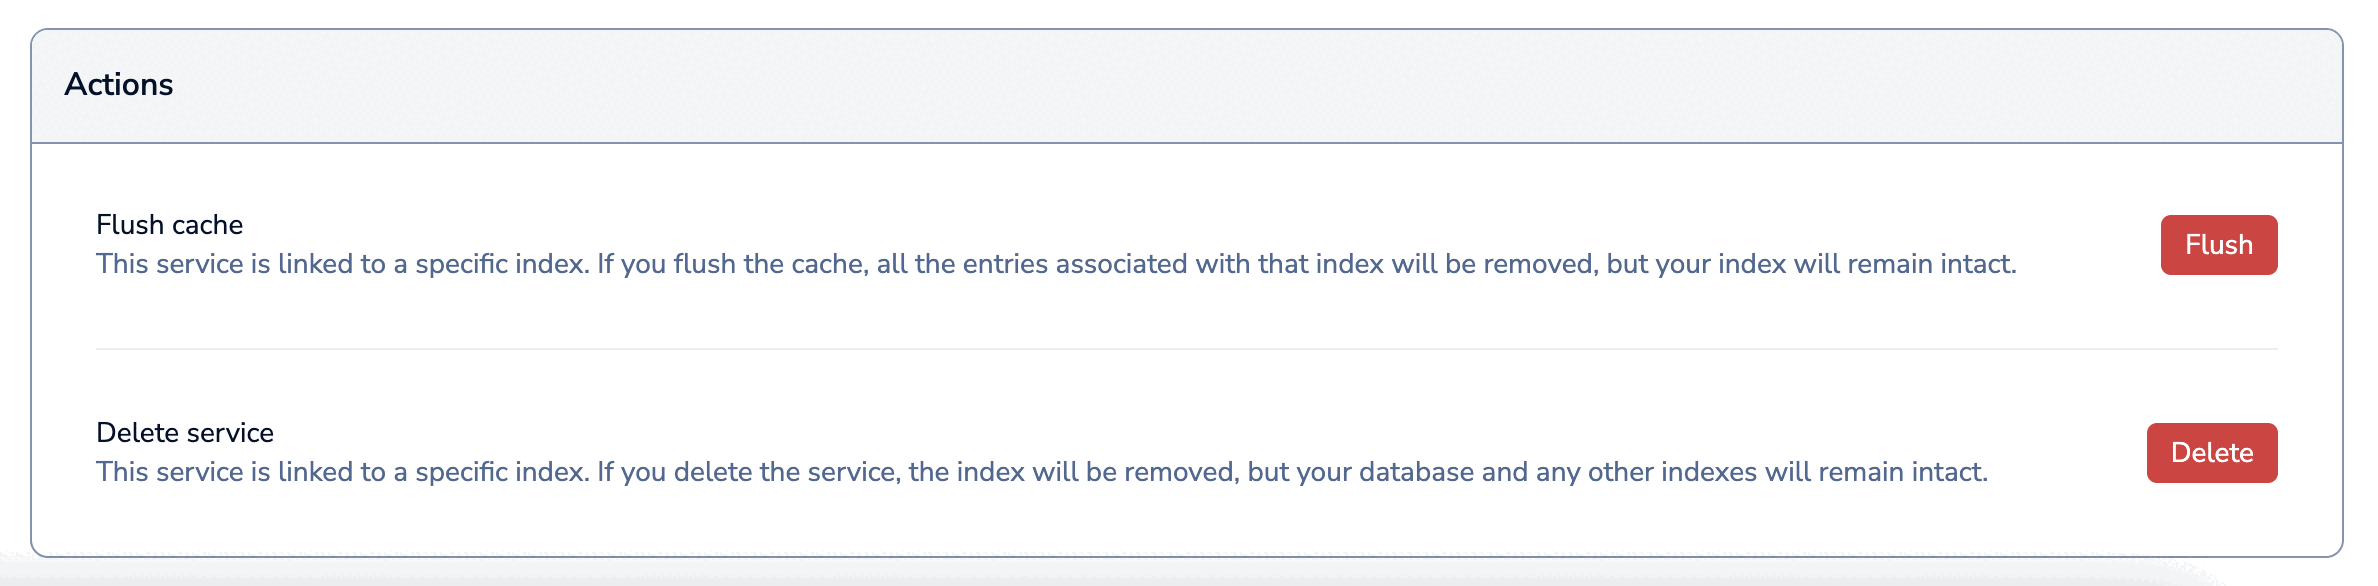Click the word 'Actions' in the card header
The image size is (2378, 586).
[119, 85]
